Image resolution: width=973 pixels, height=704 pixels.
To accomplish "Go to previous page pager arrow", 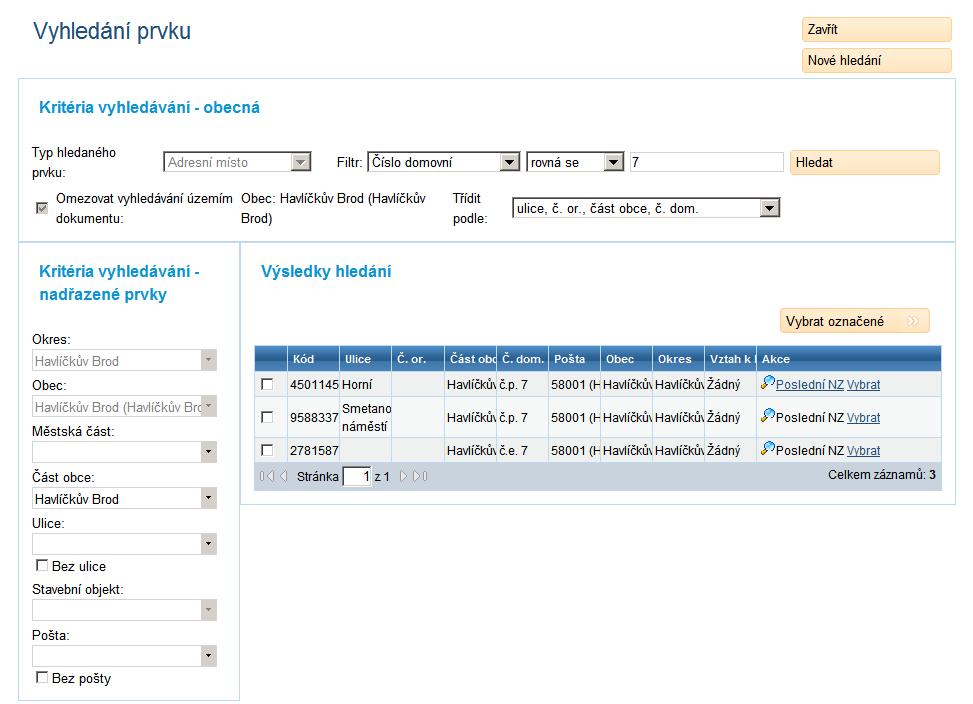I will click(284, 476).
